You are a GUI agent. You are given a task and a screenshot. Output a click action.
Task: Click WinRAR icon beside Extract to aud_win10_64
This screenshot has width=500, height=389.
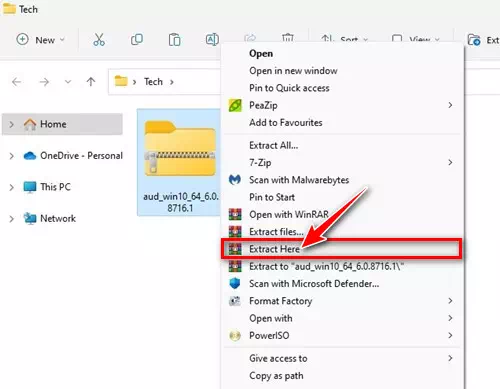[235, 266]
